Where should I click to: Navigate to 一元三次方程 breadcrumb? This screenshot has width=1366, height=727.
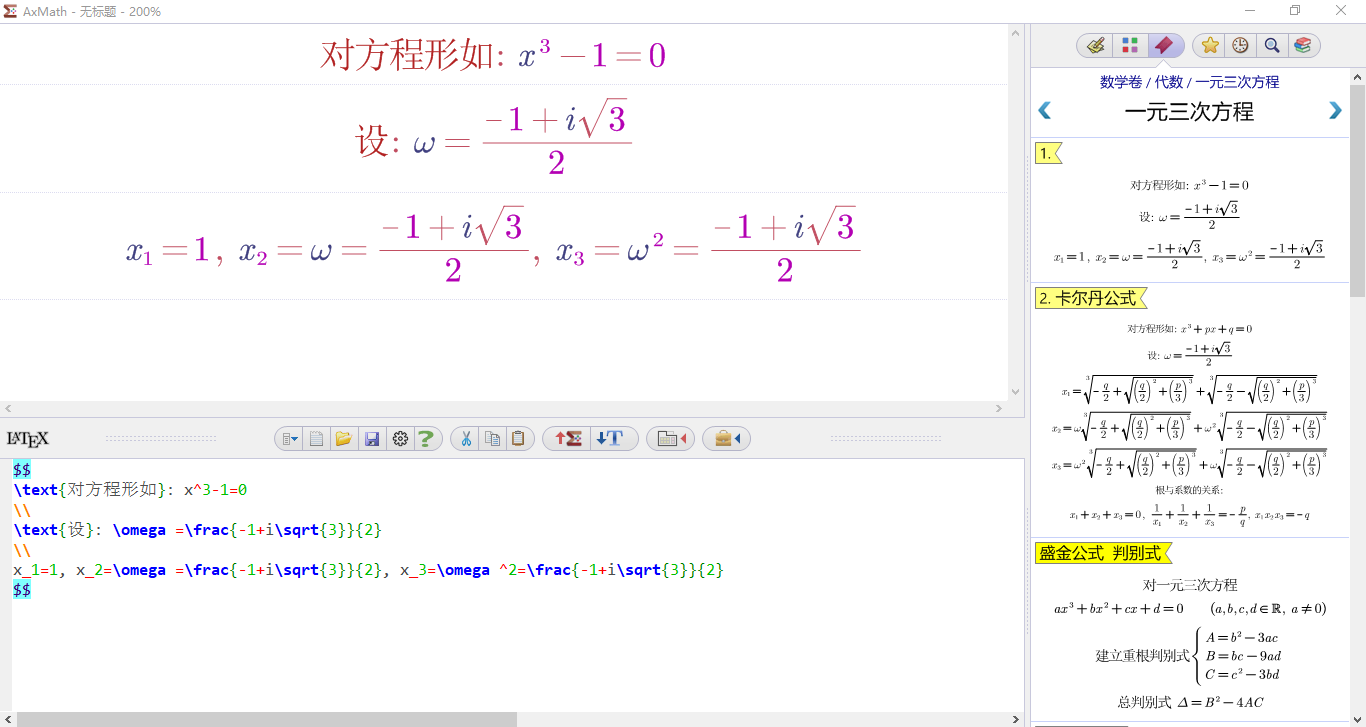tap(1238, 82)
